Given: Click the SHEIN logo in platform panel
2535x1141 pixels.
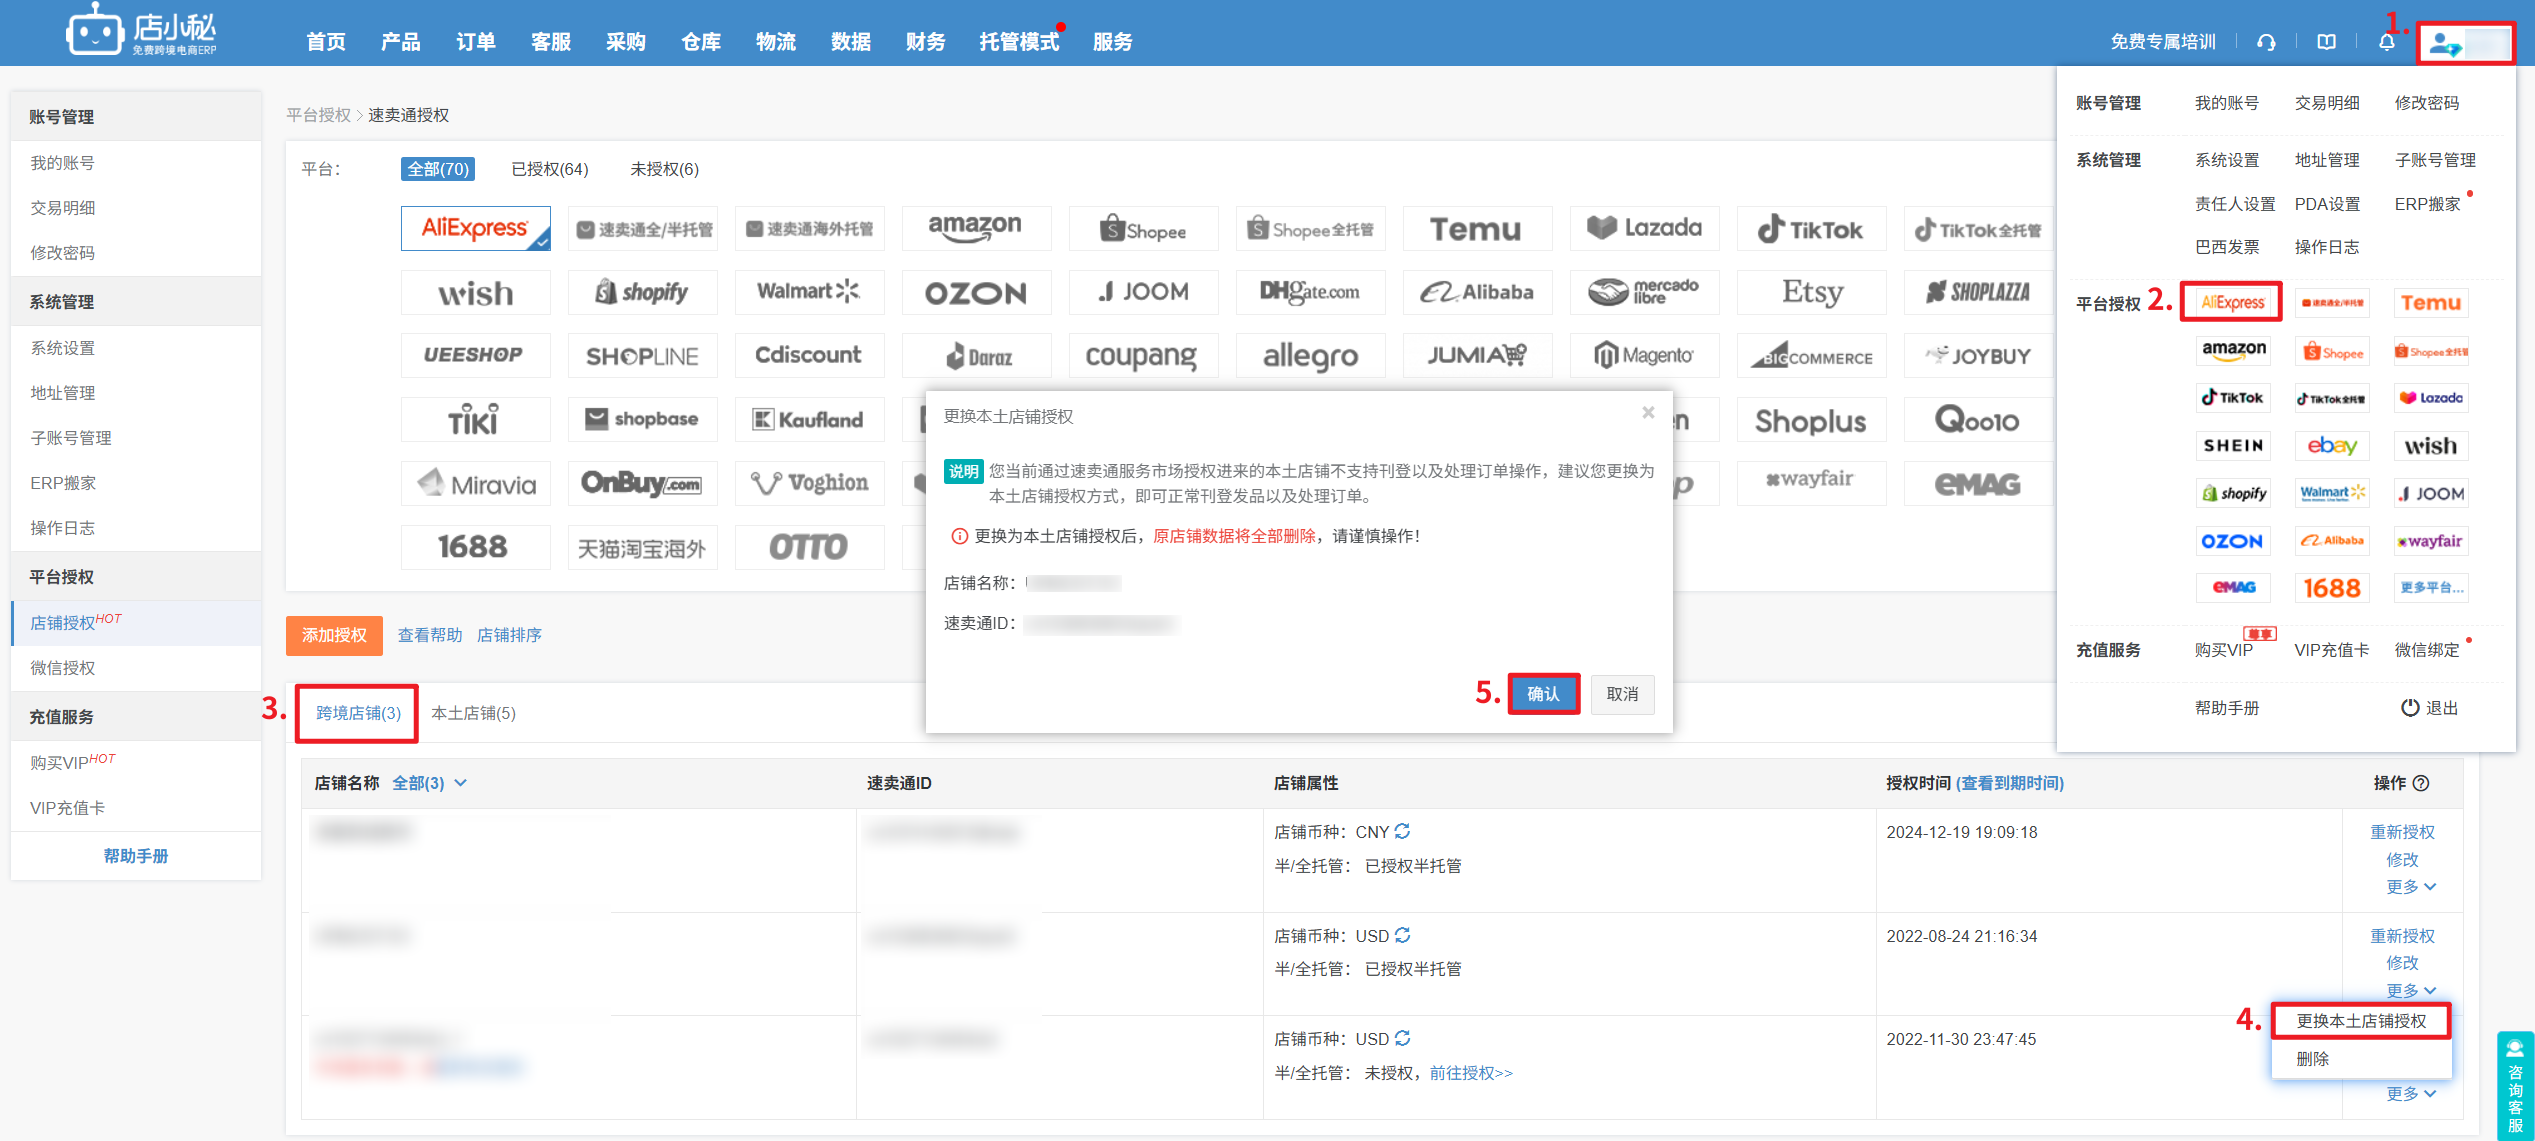Looking at the screenshot, I should pyautogui.click(x=2233, y=446).
